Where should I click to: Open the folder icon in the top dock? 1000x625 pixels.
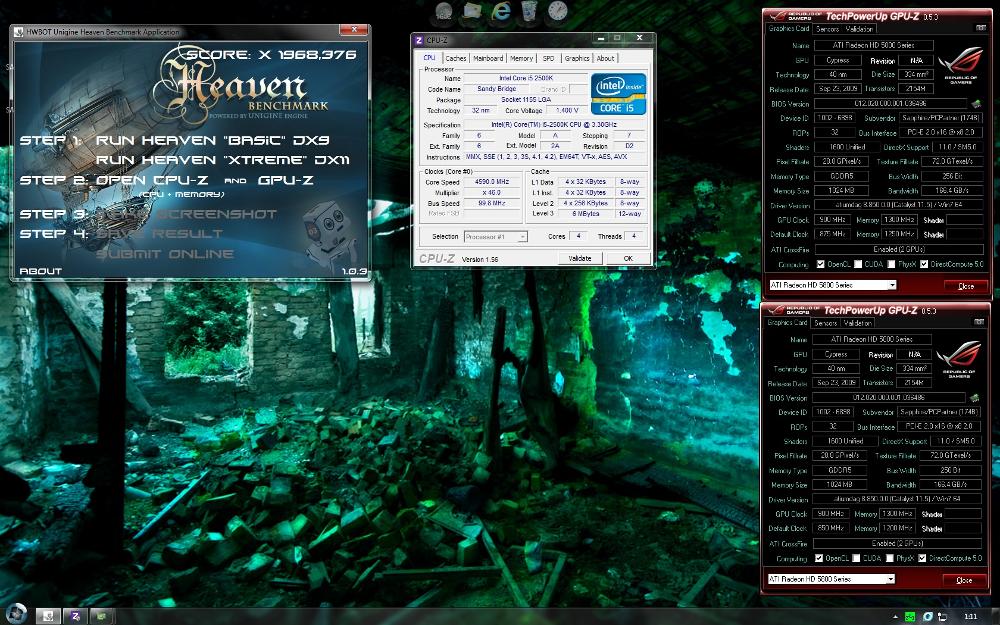pyautogui.click(x=473, y=11)
